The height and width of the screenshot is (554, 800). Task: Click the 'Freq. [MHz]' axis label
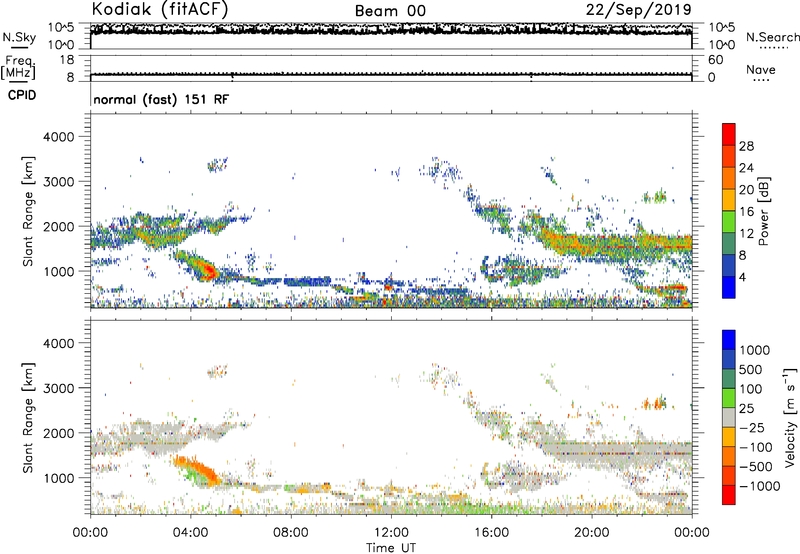(x=18, y=68)
